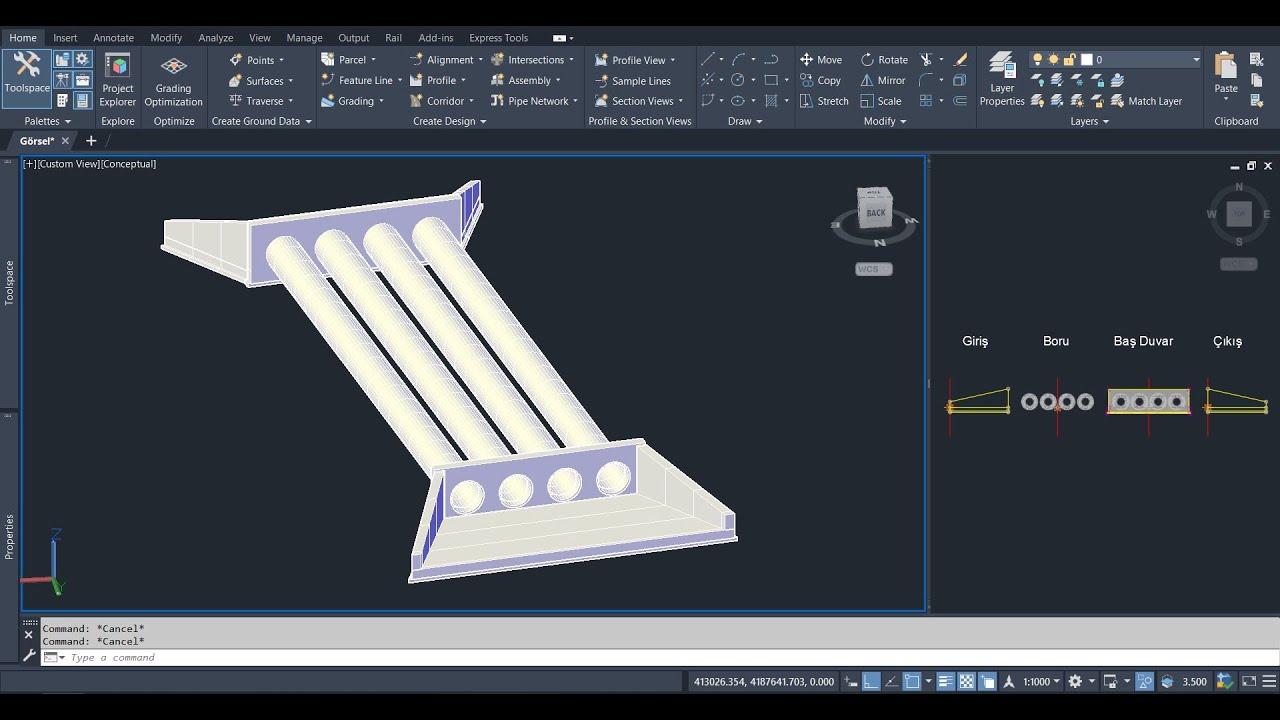Viewport: 1280px width, 720px height.
Task: Open Layer Properties manager
Action: [x=1002, y=80]
